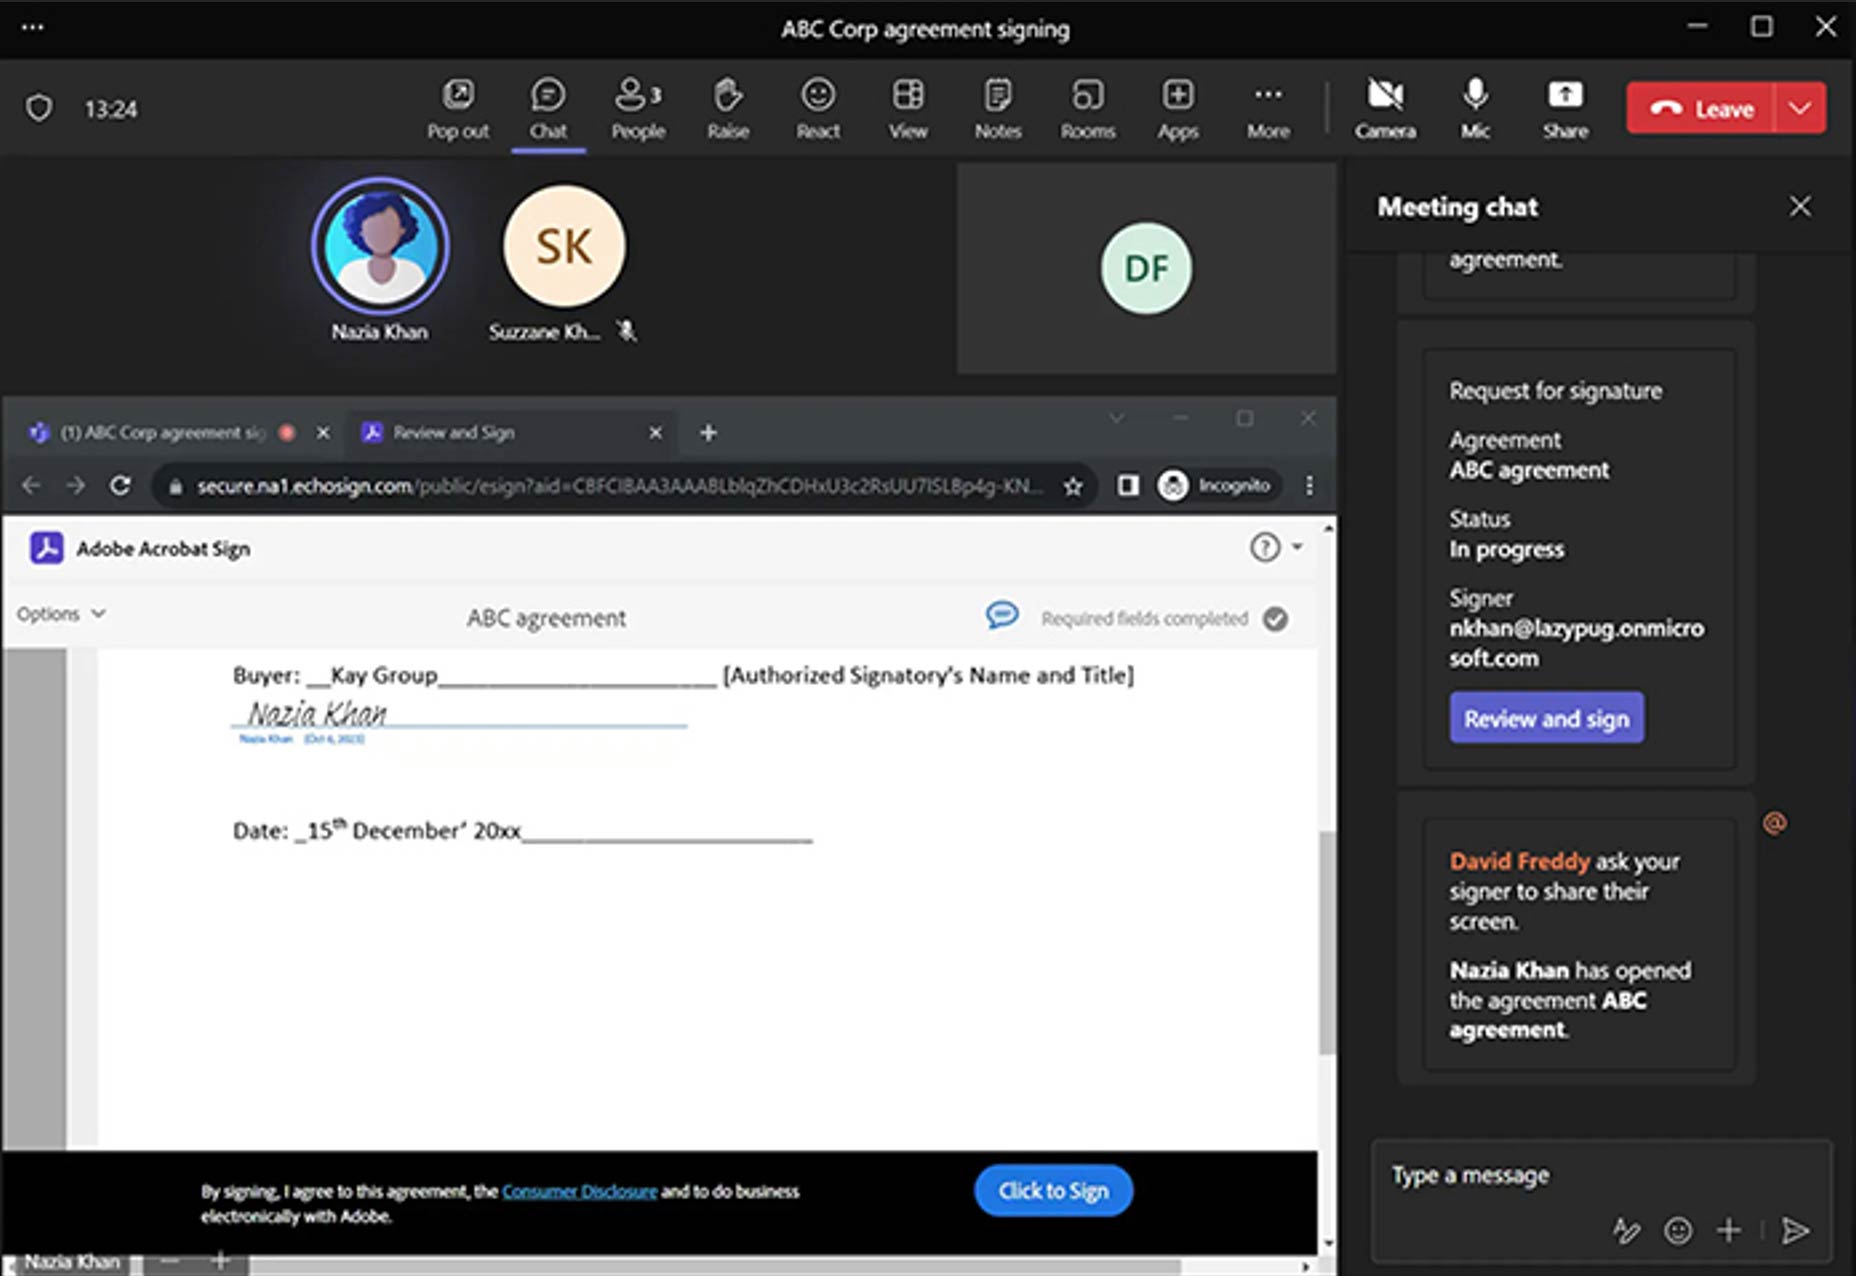Viewport: 1856px width, 1276px height.
Task: Share your screen content
Action: click(1565, 108)
